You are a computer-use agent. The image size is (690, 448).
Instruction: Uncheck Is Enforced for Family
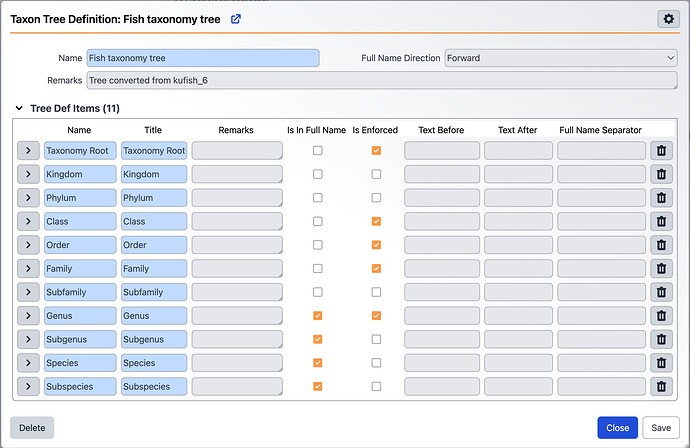(376, 268)
